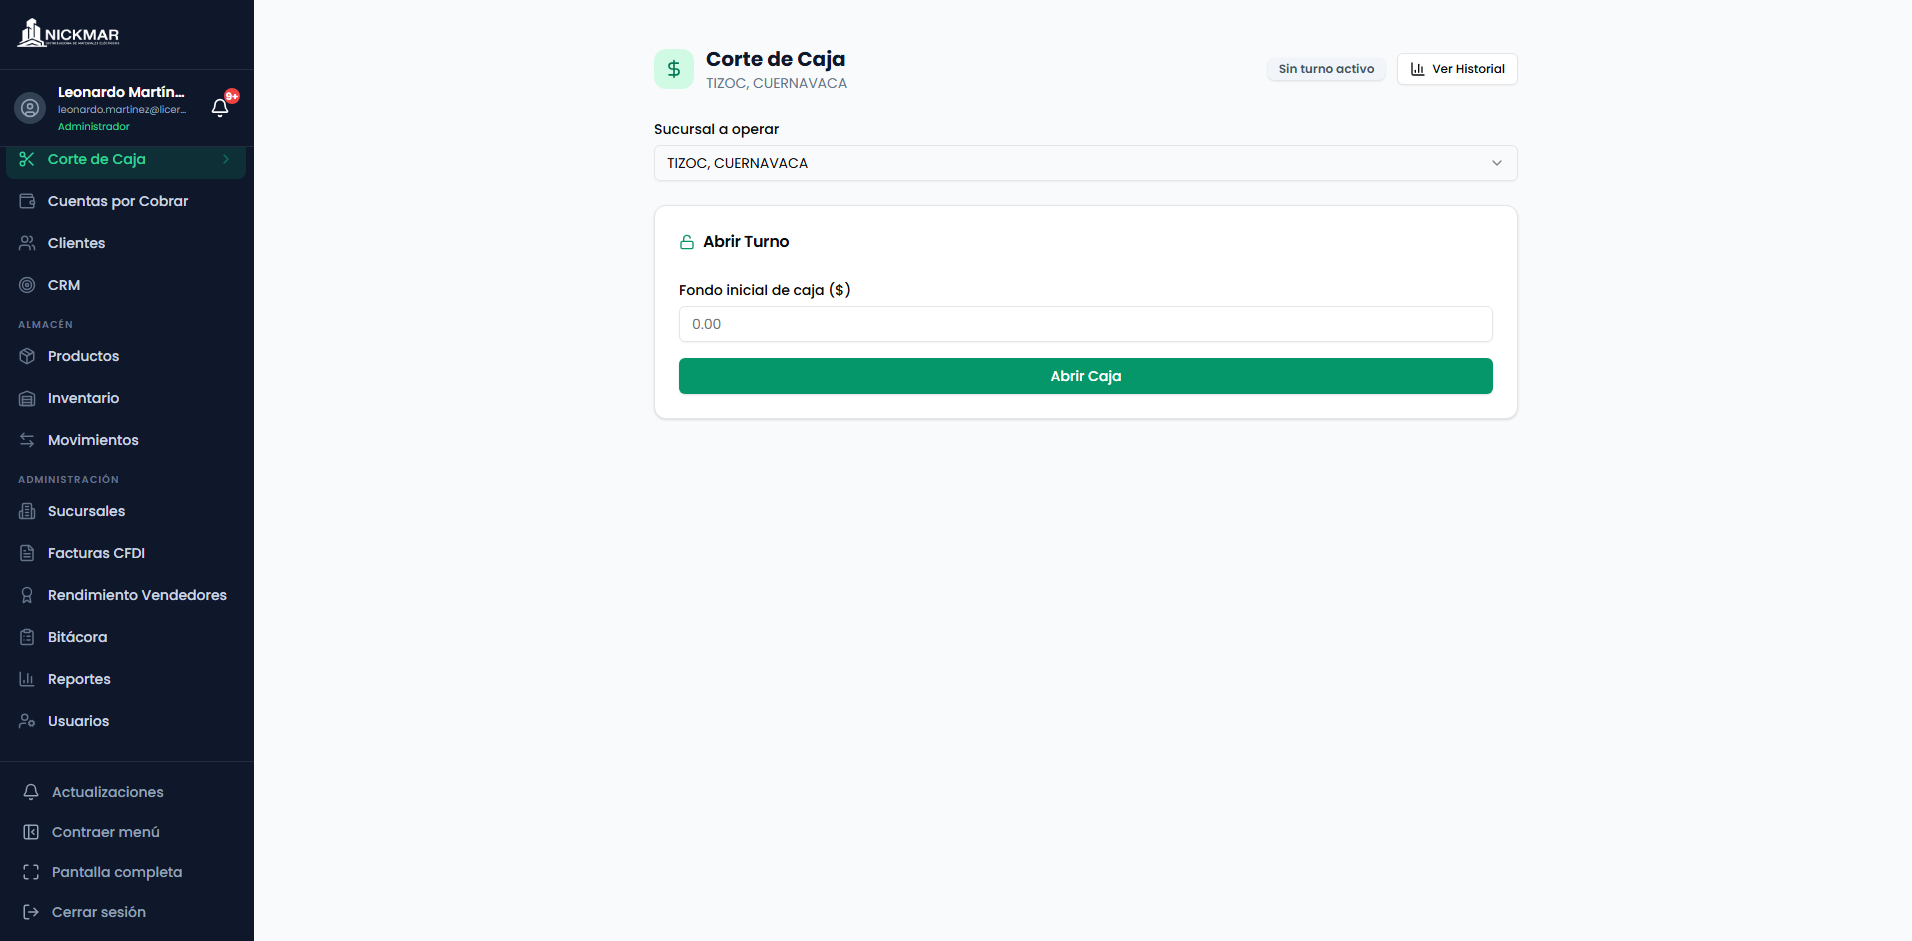The width and height of the screenshot is (1912, 941).
Task: Open the Bitácora log
Action: 126,637
